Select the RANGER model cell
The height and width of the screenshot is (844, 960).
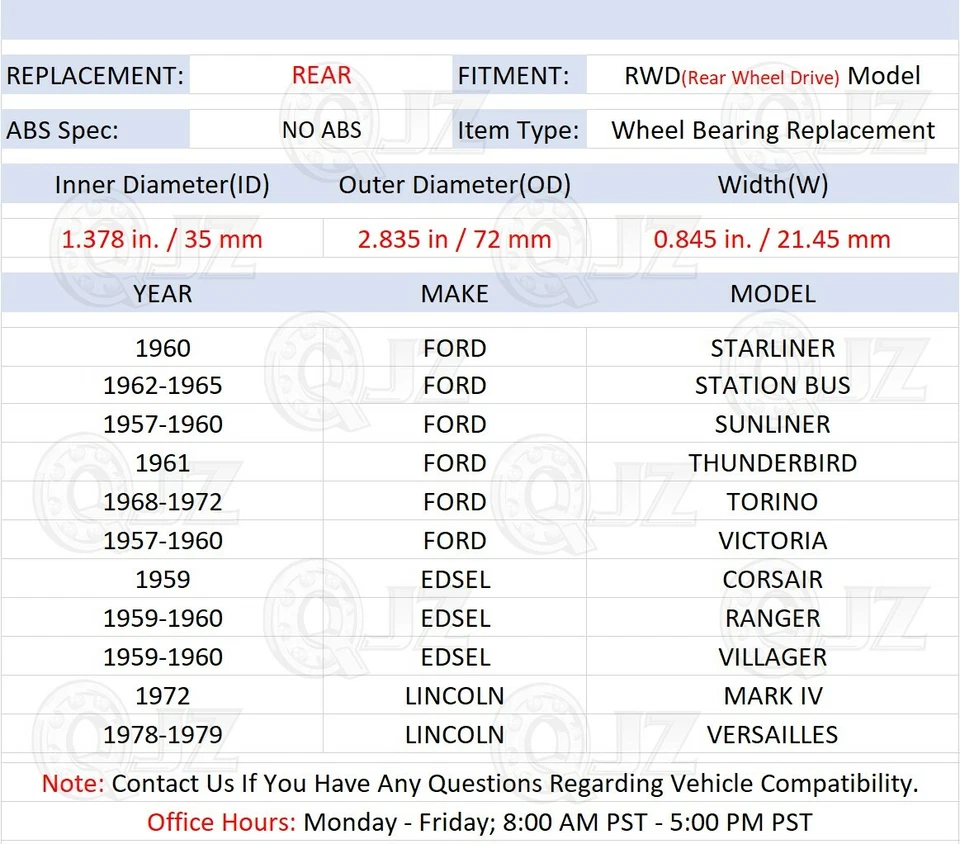coord(773,619)
